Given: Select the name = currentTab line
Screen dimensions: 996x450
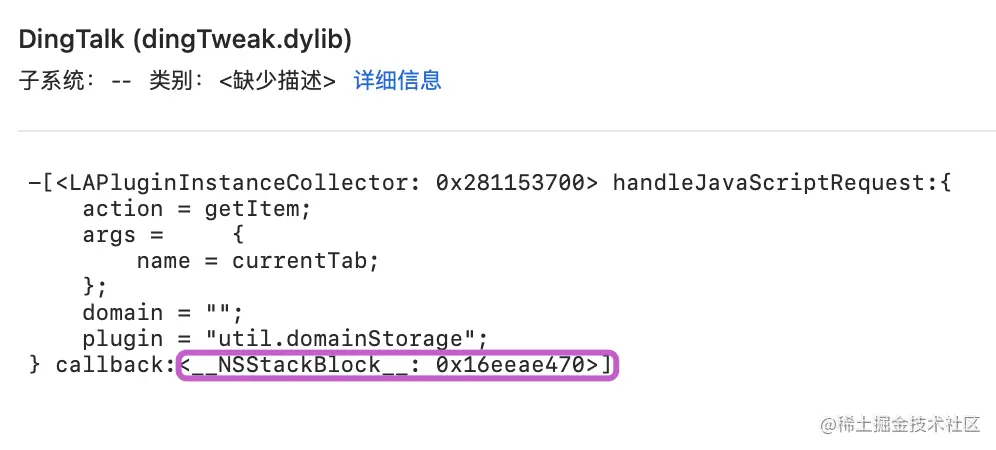Looking at the screenshot, I should pyautogui.click(x=258, y=261).
